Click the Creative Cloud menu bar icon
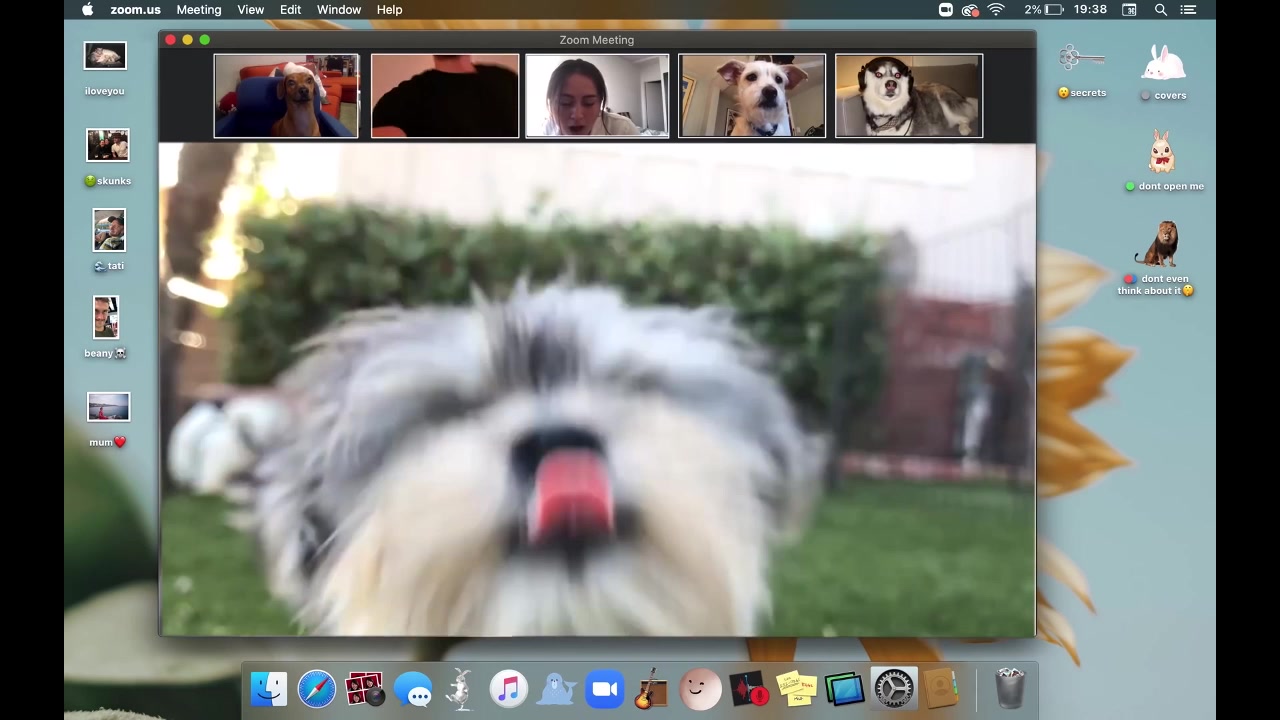This screenshot has width=1280, height=720. point(970,10)
